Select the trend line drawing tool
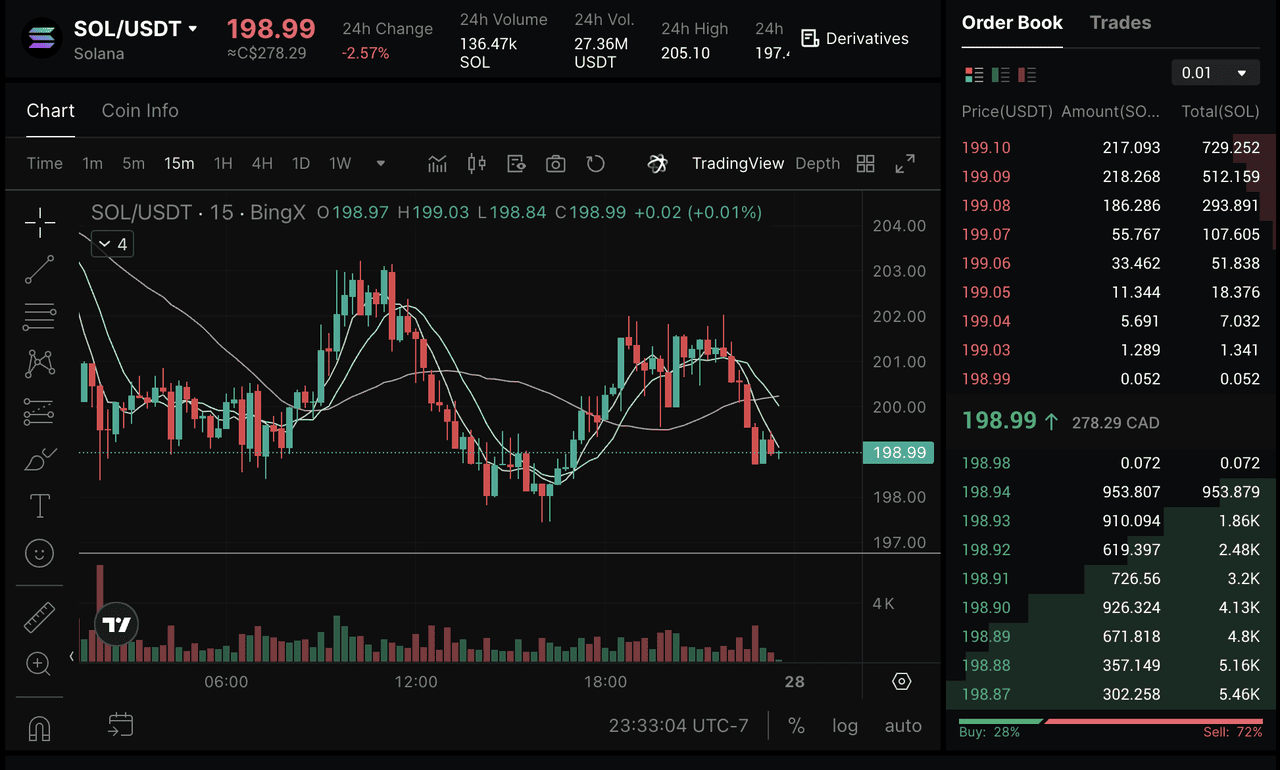The height and width of the screenshot is (770, 1280). coord(40,269)
